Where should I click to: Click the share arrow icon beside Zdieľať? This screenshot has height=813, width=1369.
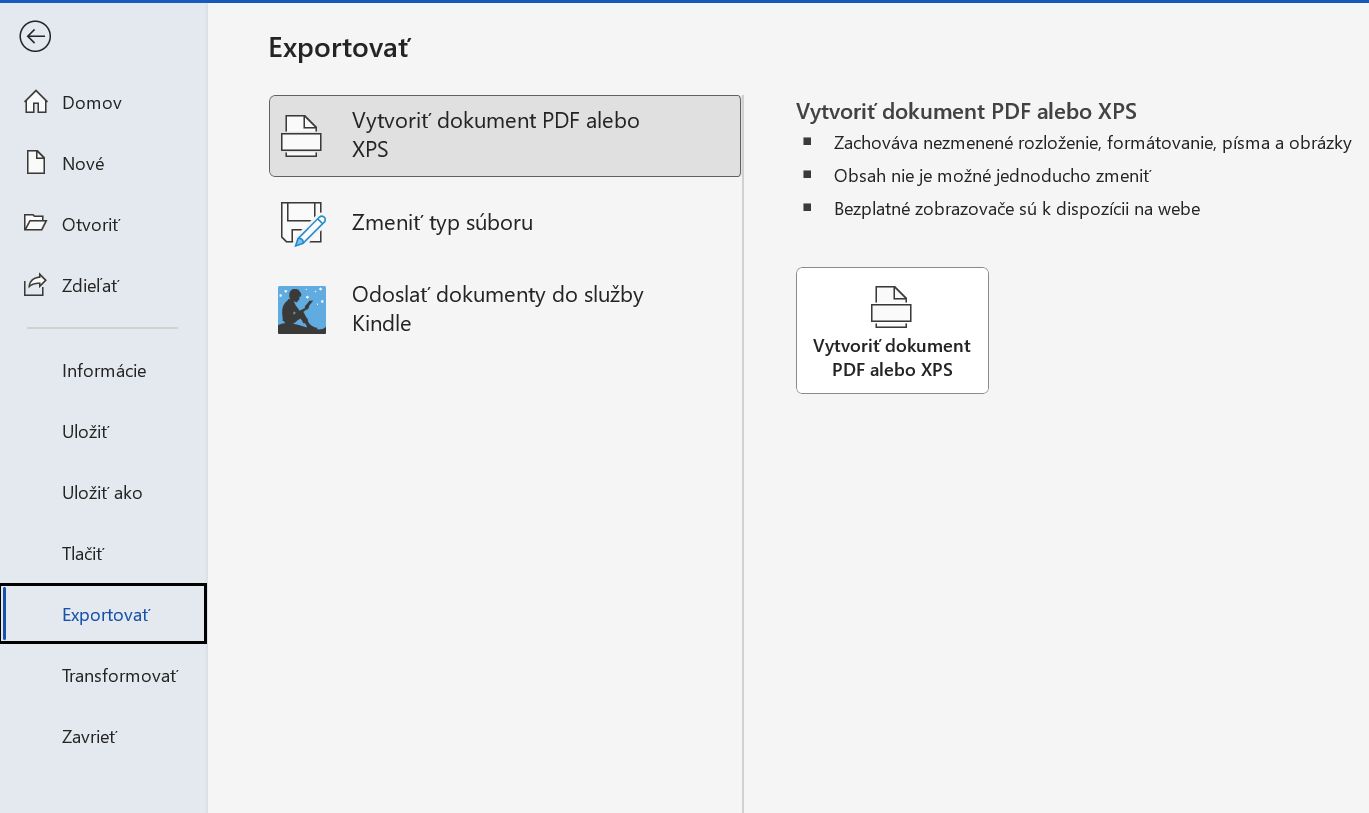tap(36, 285)
